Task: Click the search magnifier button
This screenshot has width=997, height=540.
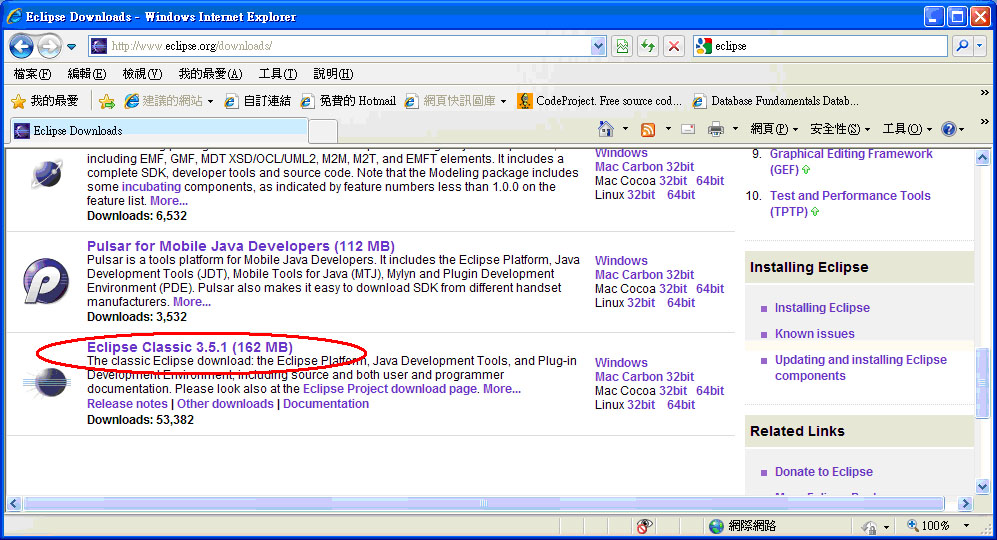Action: tap(963, 46)
